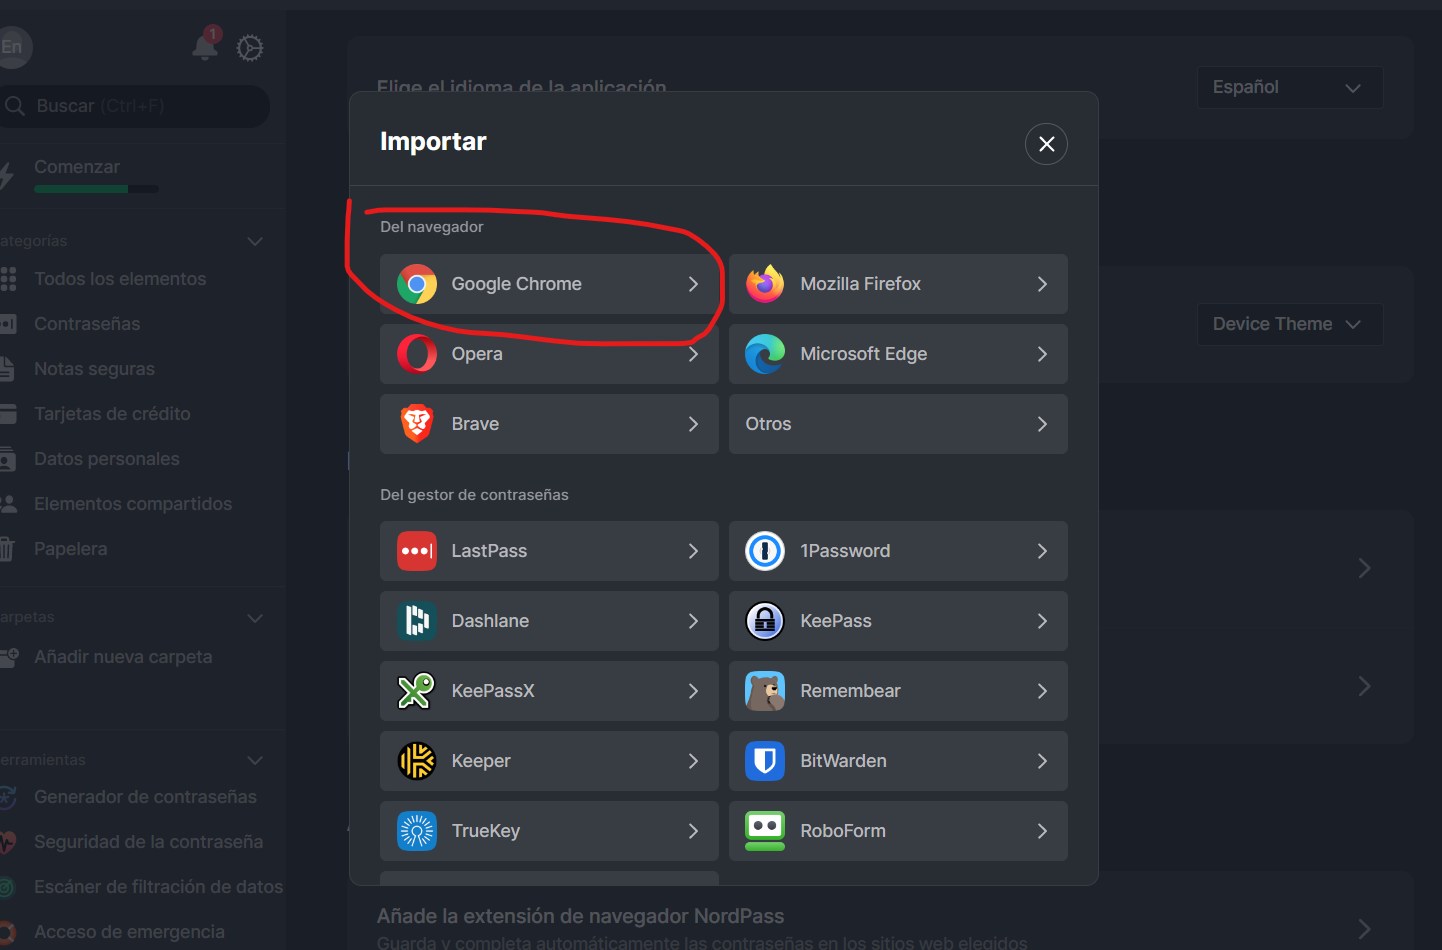Select the LastPass icon

[417, 551]
